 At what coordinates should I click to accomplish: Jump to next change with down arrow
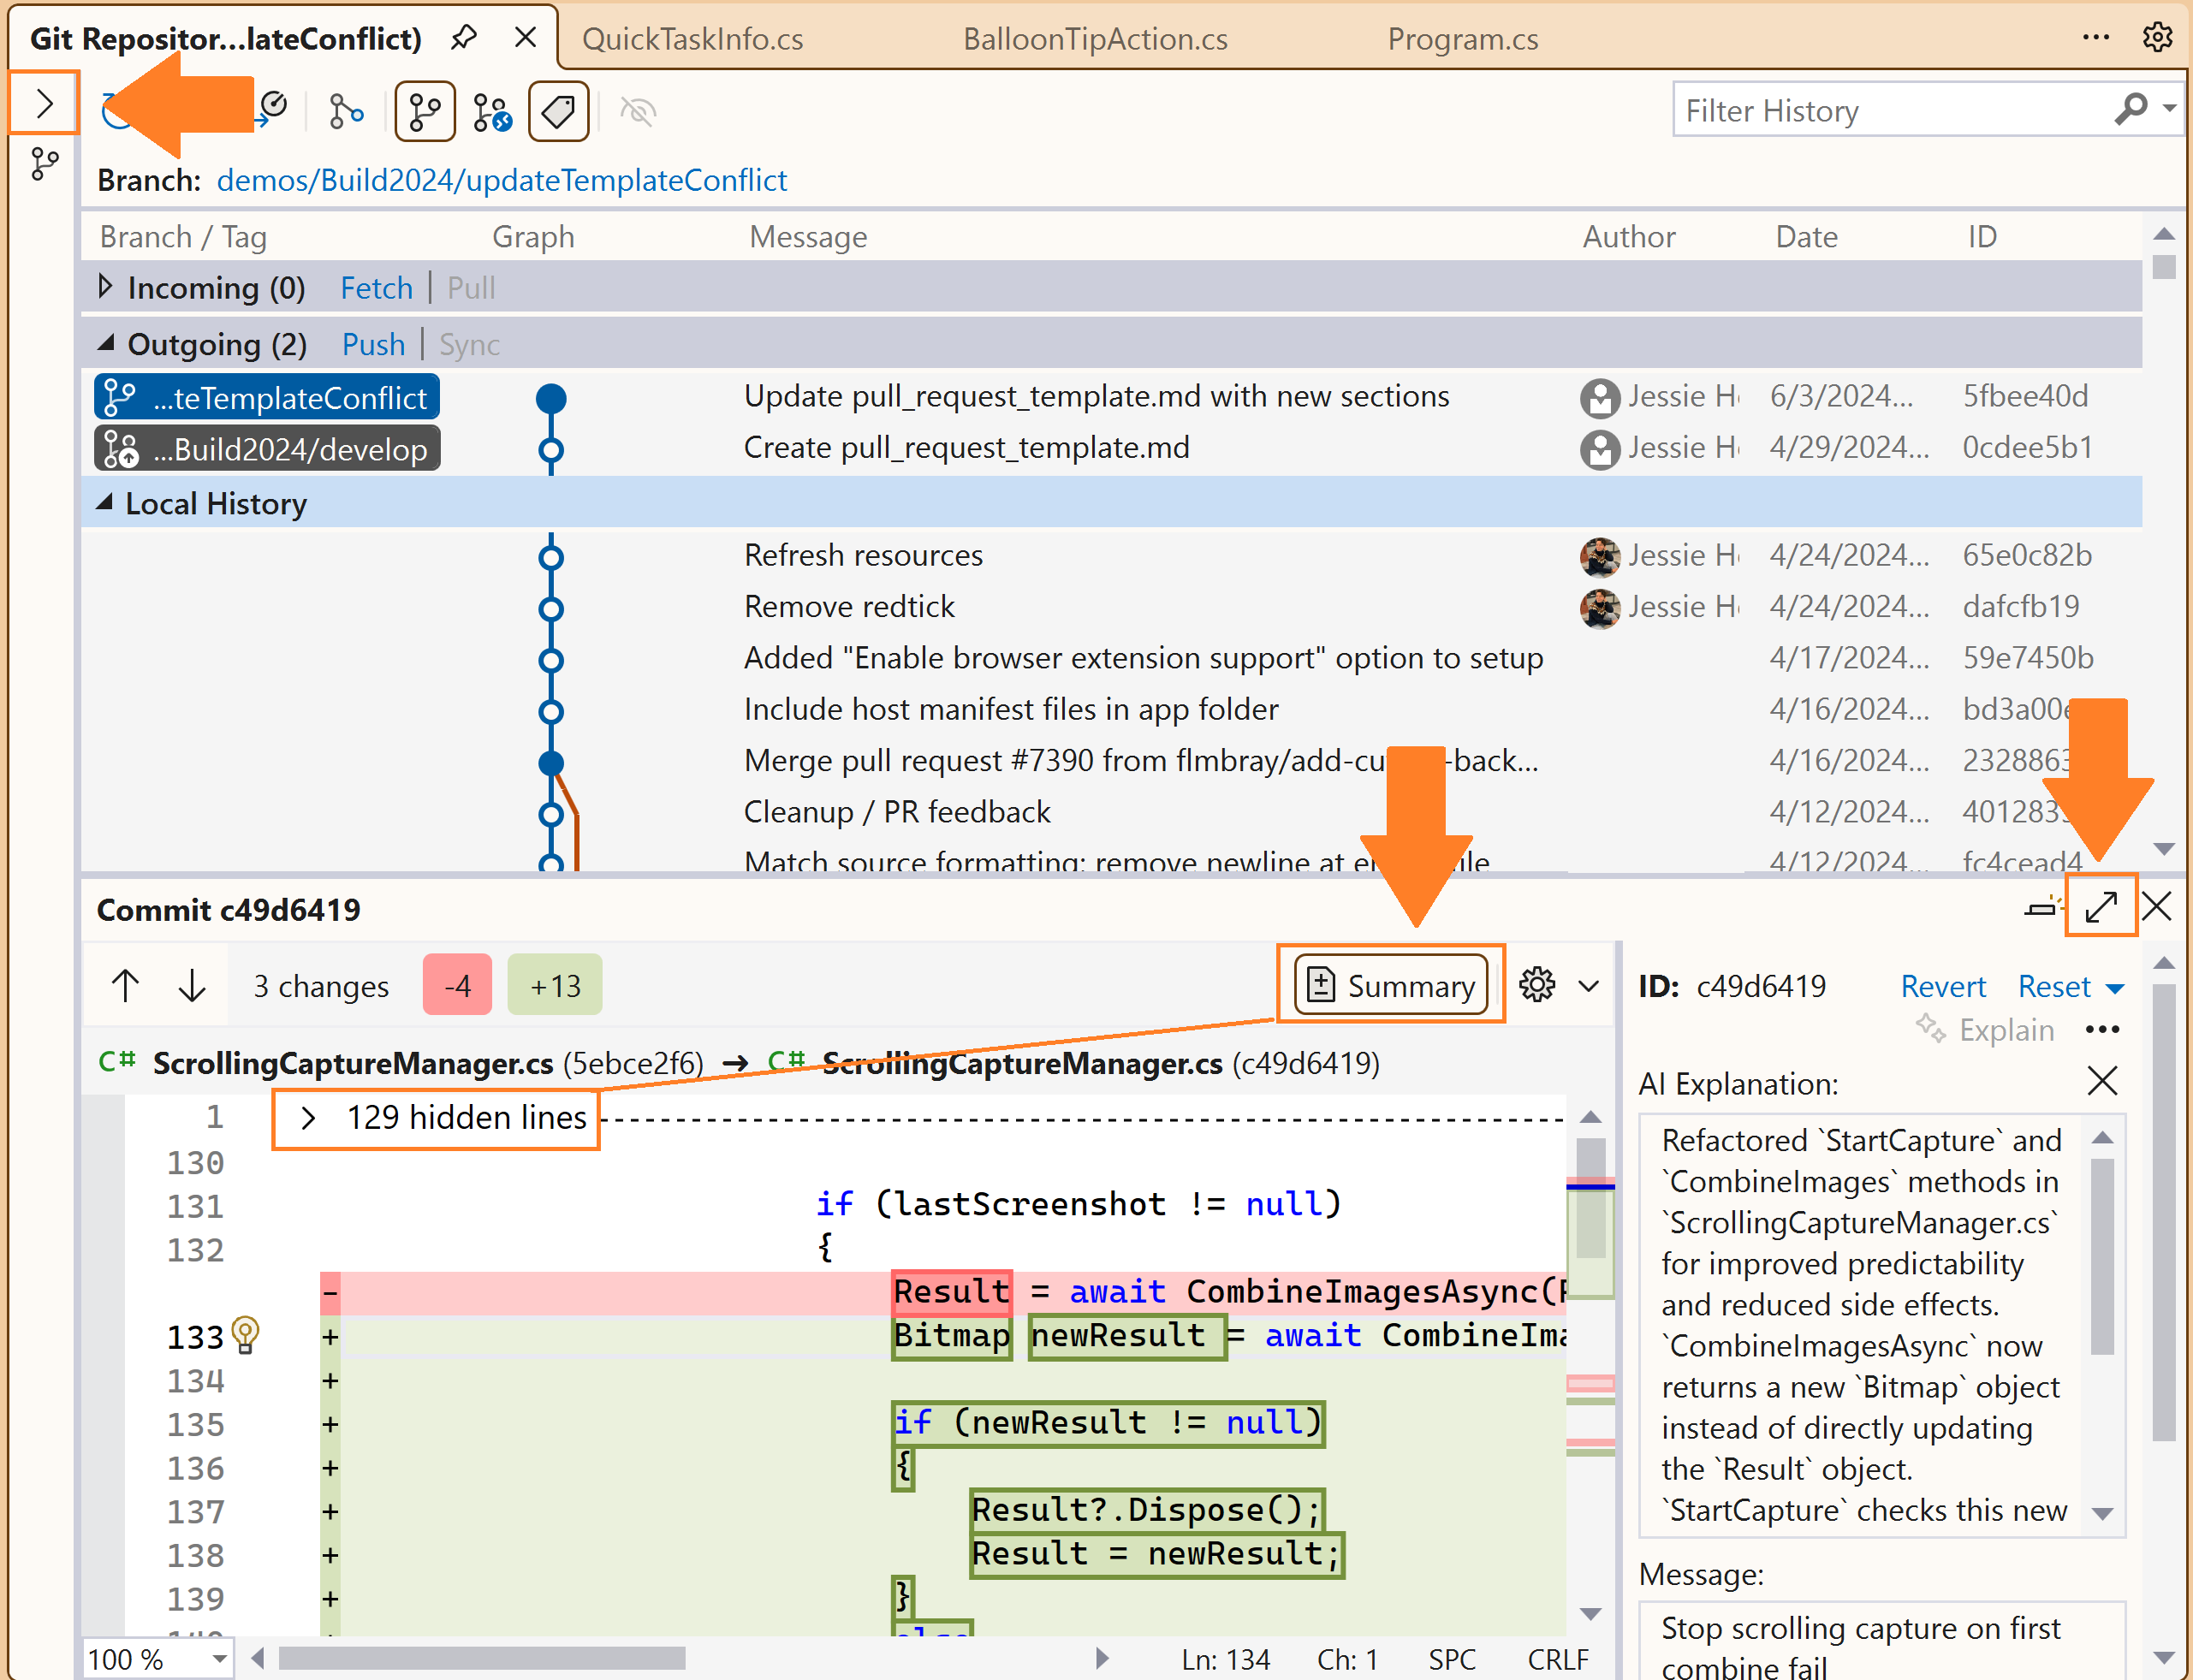(191, 985)
